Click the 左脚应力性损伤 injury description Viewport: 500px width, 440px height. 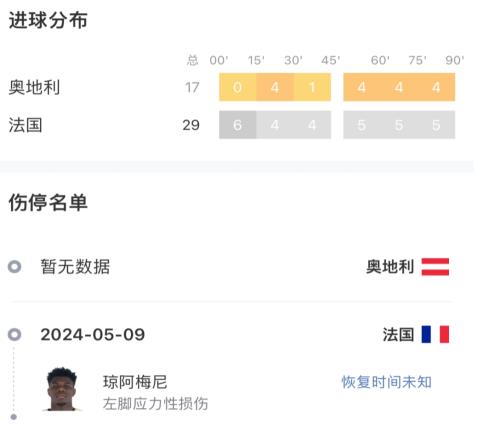click(x=155, y=403)
